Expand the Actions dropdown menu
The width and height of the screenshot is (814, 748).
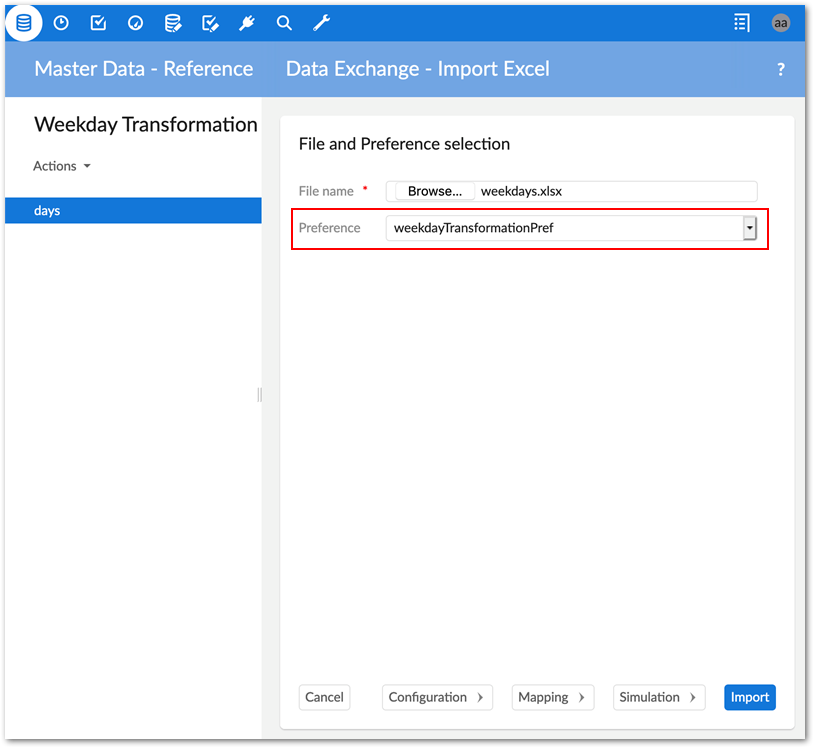click(x=62, y=166)
